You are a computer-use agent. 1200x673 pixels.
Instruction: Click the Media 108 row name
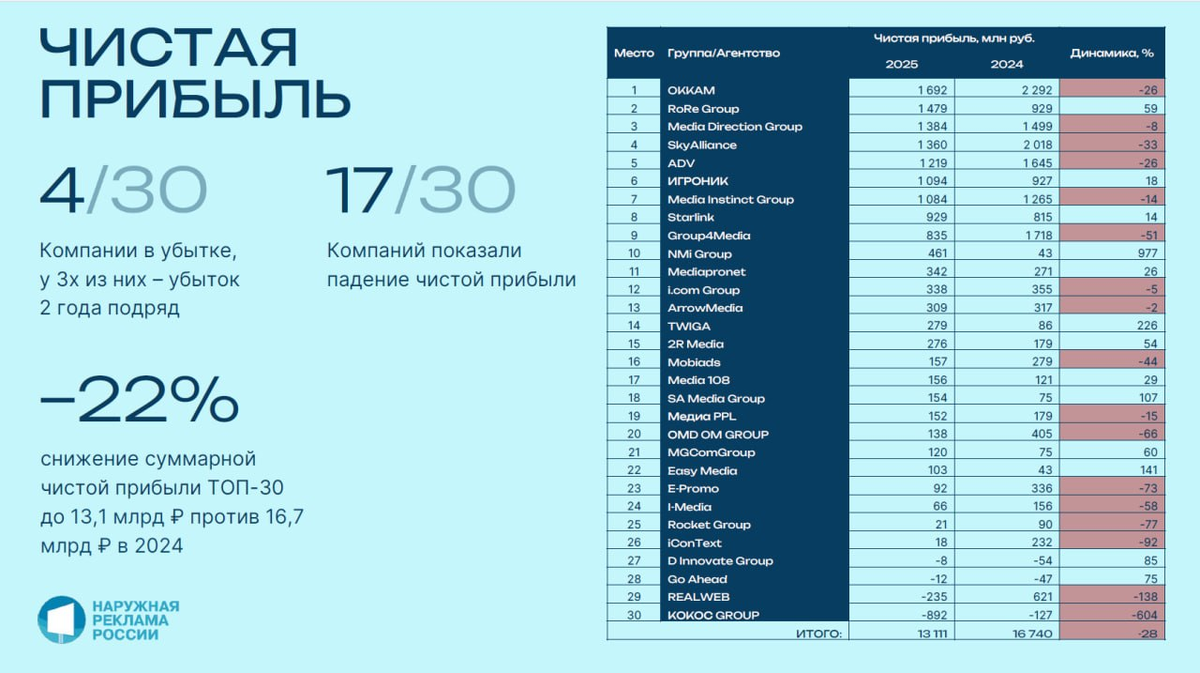click(x=698, y=380)
